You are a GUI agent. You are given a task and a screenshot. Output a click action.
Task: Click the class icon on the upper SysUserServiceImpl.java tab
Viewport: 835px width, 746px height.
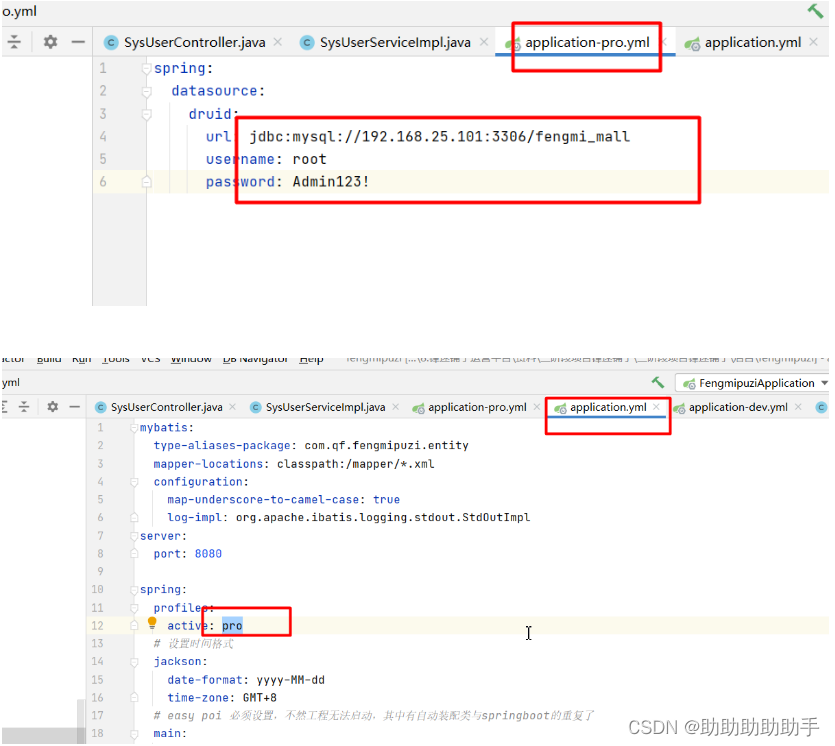click(x=307, y=43)
